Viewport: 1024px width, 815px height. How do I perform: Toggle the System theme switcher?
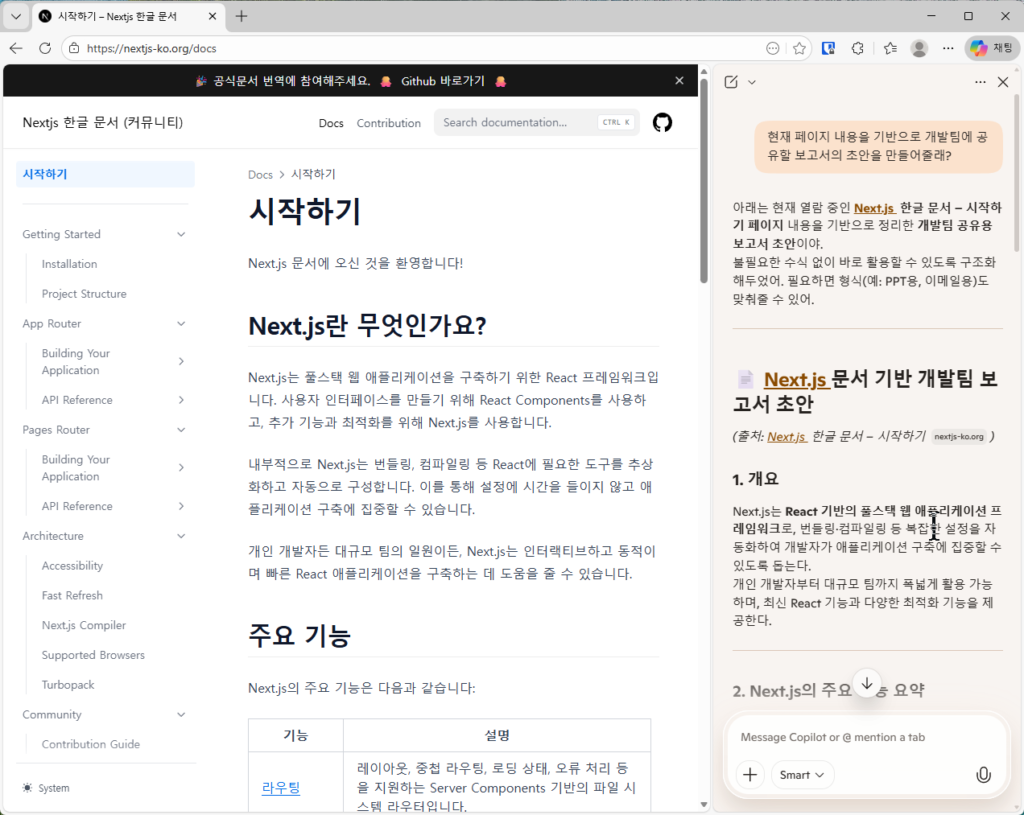pyautogui.click(x=46, y=788)
